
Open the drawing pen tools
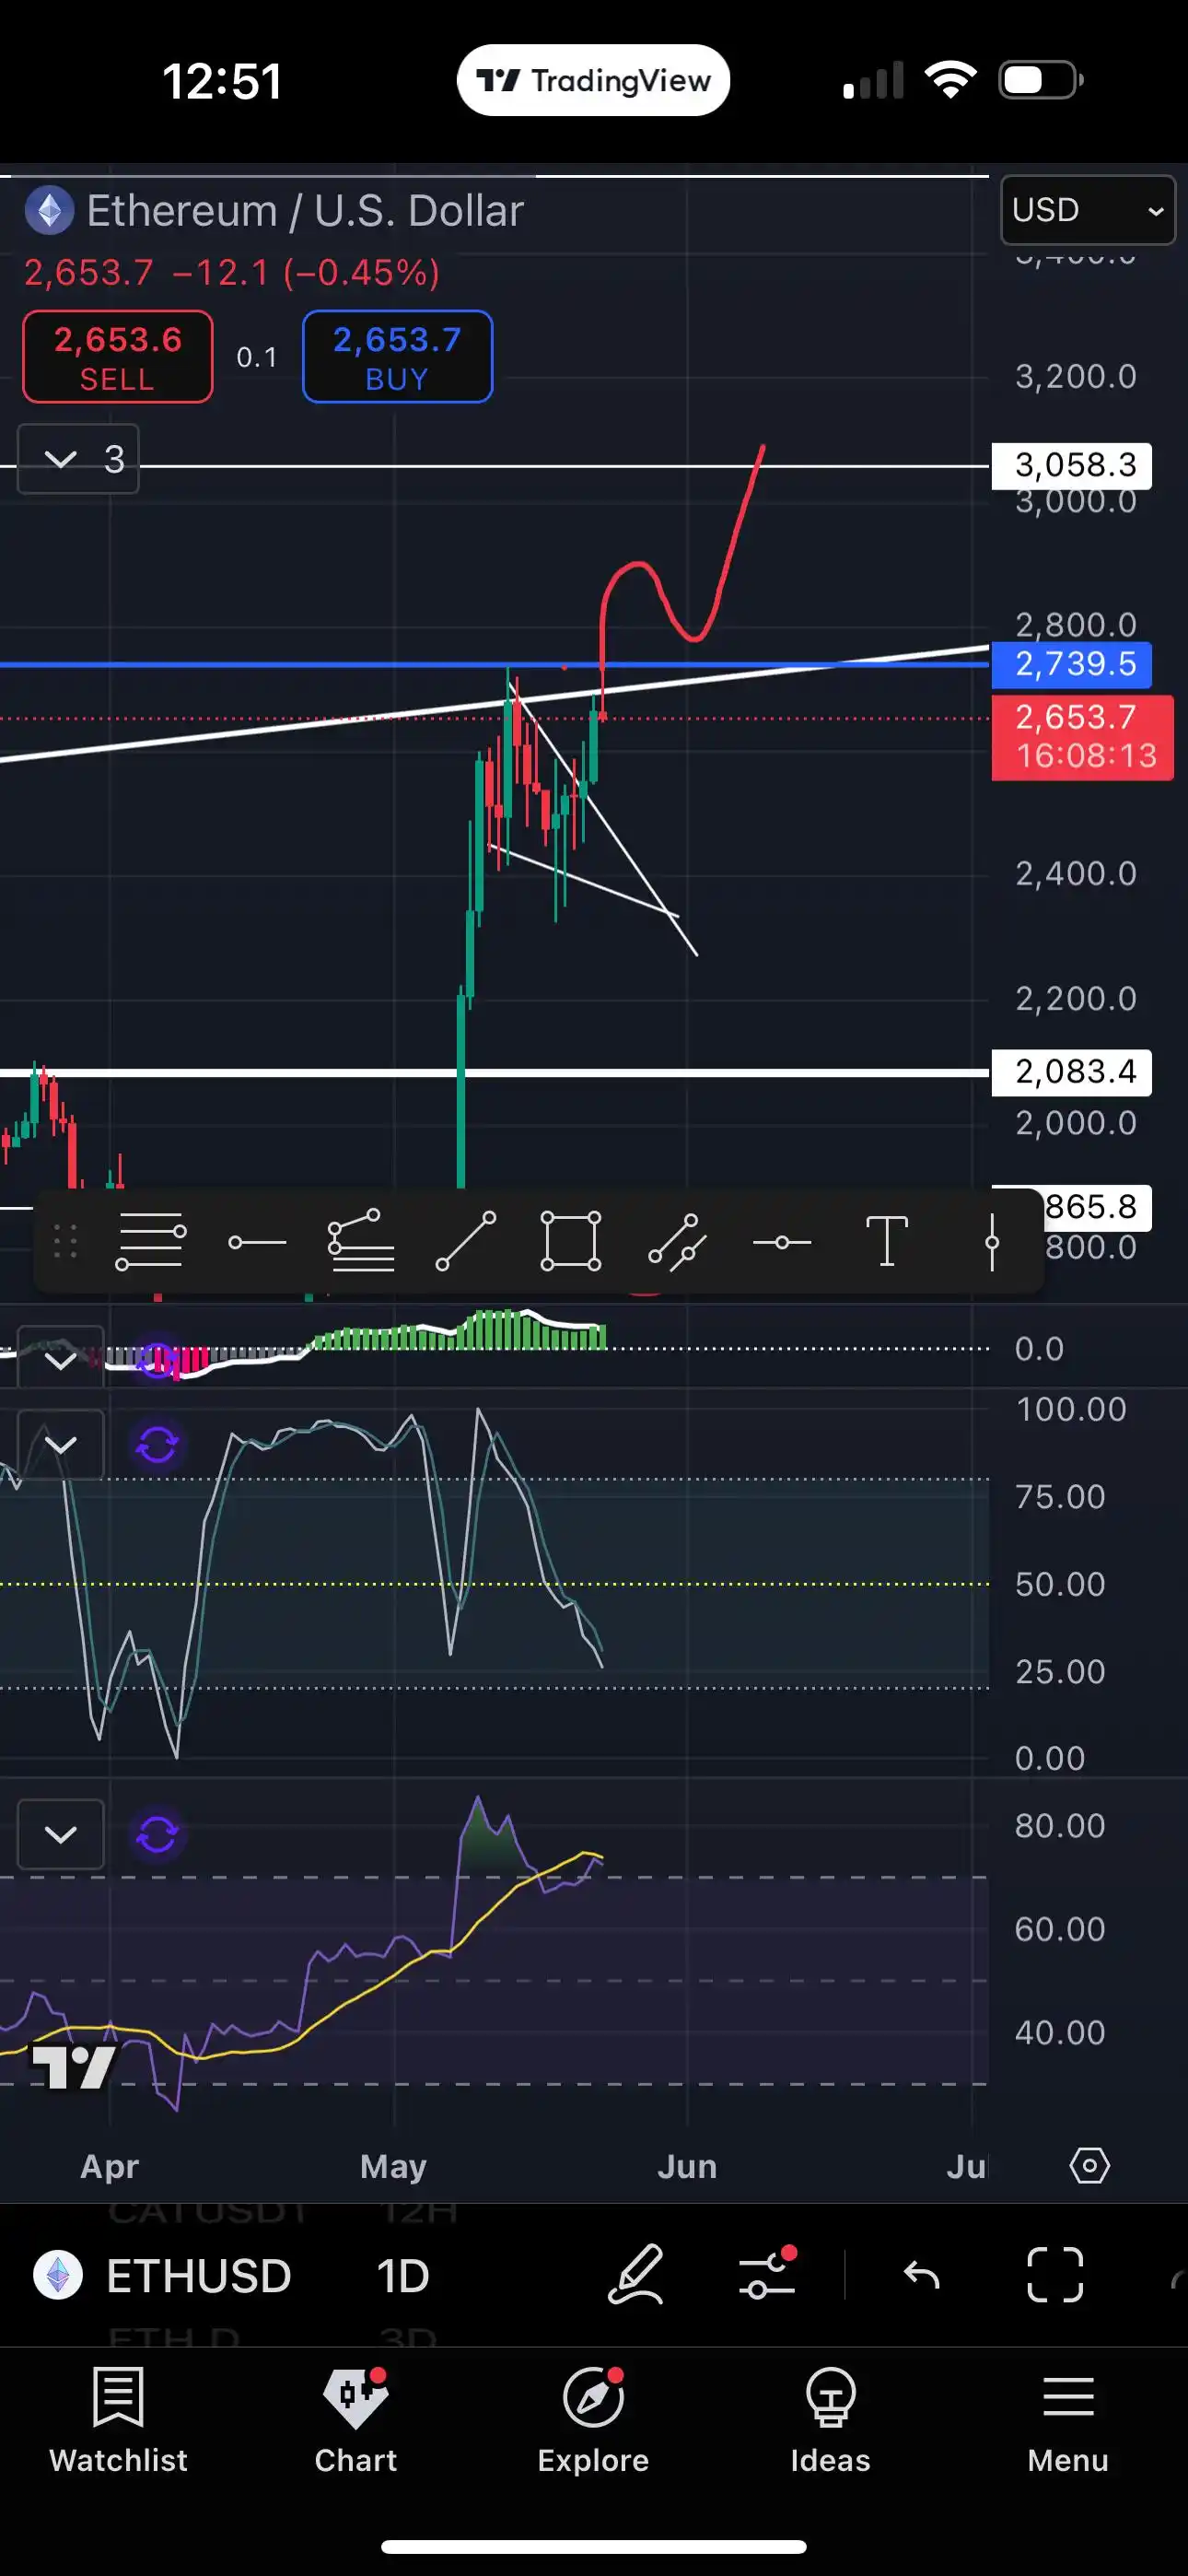pos(636,2275)
